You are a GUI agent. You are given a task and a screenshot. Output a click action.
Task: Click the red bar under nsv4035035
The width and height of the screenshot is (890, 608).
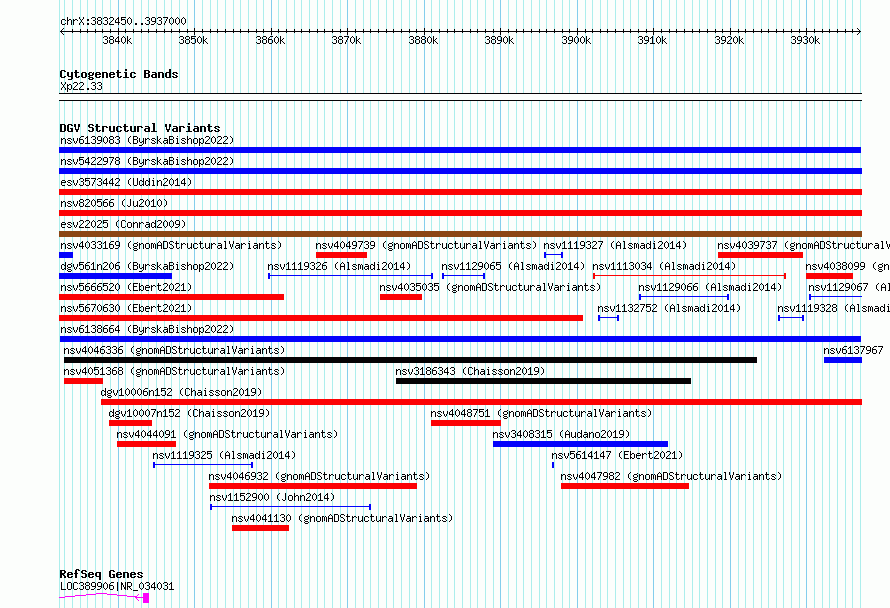[x=401, y=297]
